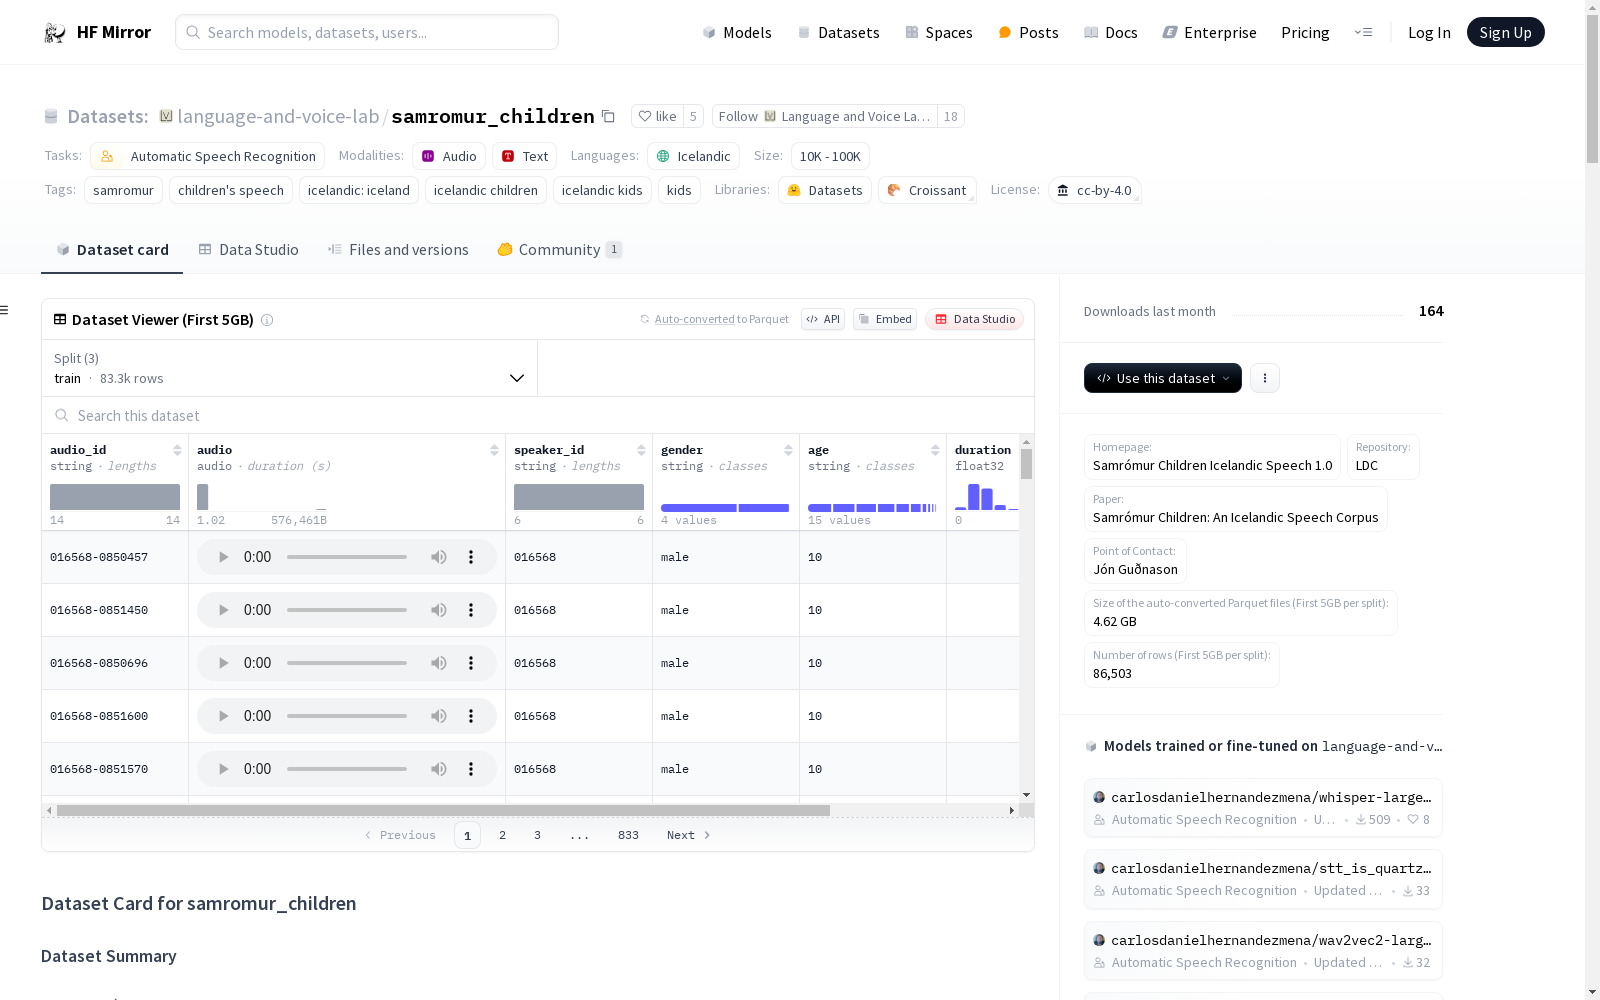Screen dimensions: 1600x1000
Task: Open audio options menu for row 016568-0851600
Action: [471, 716]
